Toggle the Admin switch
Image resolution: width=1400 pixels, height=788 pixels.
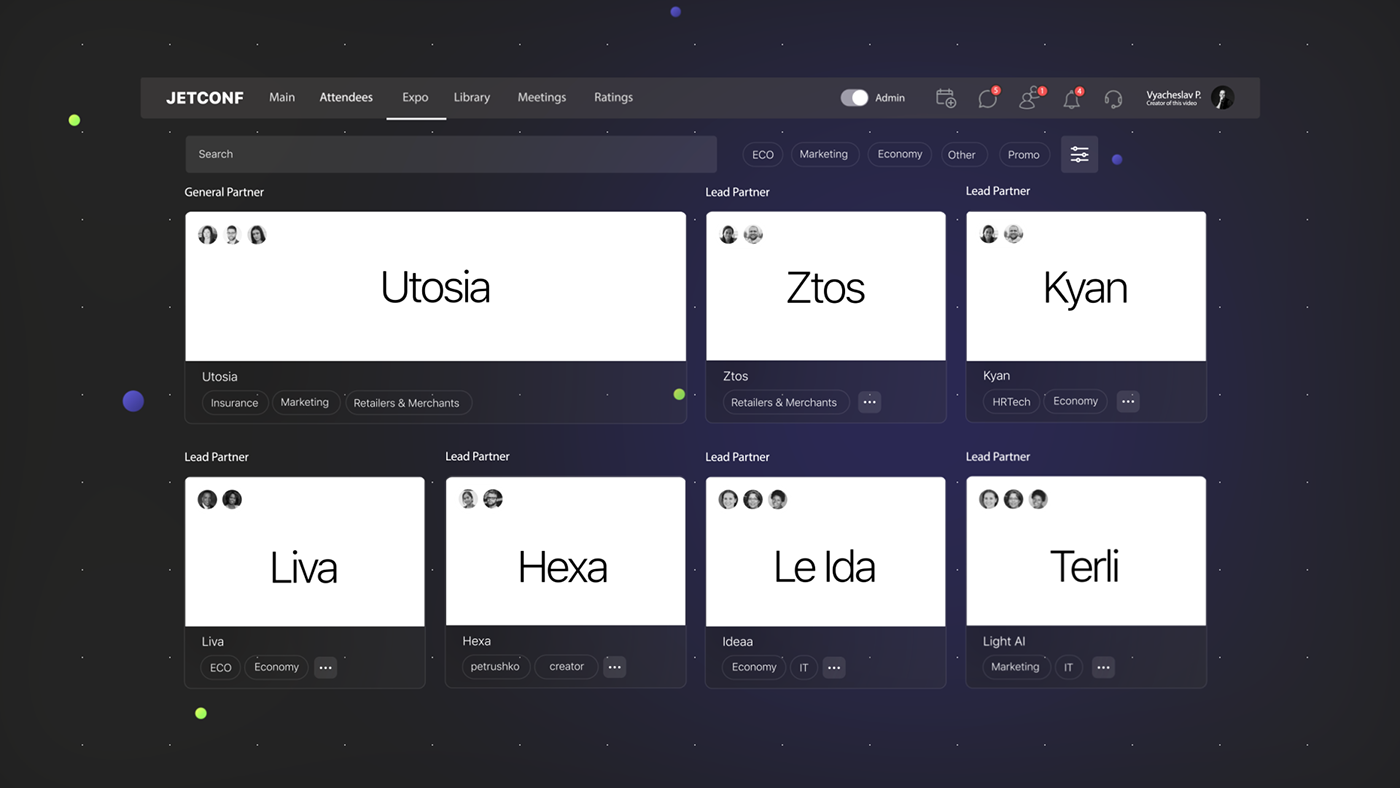point(854,98)
